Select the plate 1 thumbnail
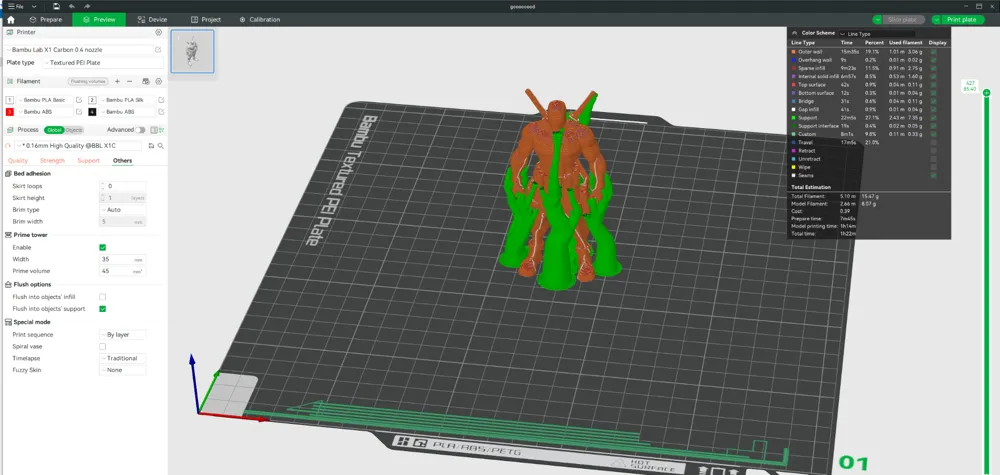The width and height of the screenshot is (1000, 475). click(193, 51)
